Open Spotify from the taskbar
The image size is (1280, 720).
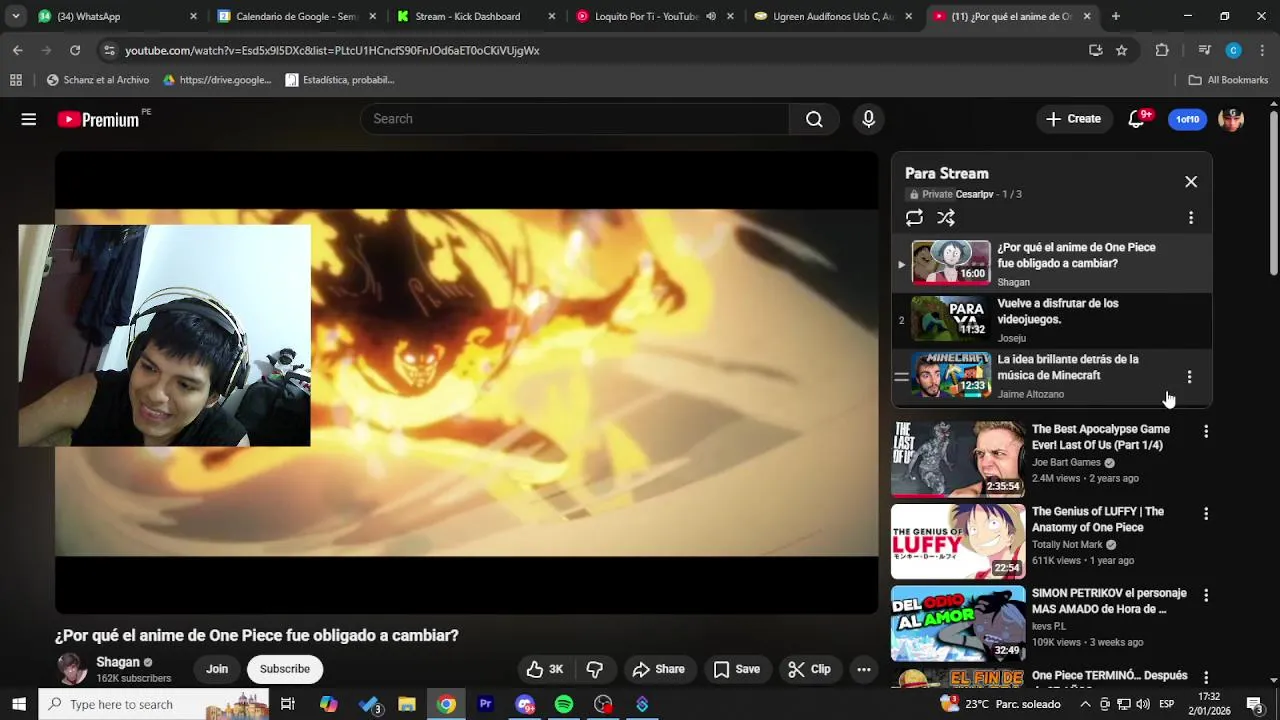(564, 704)
